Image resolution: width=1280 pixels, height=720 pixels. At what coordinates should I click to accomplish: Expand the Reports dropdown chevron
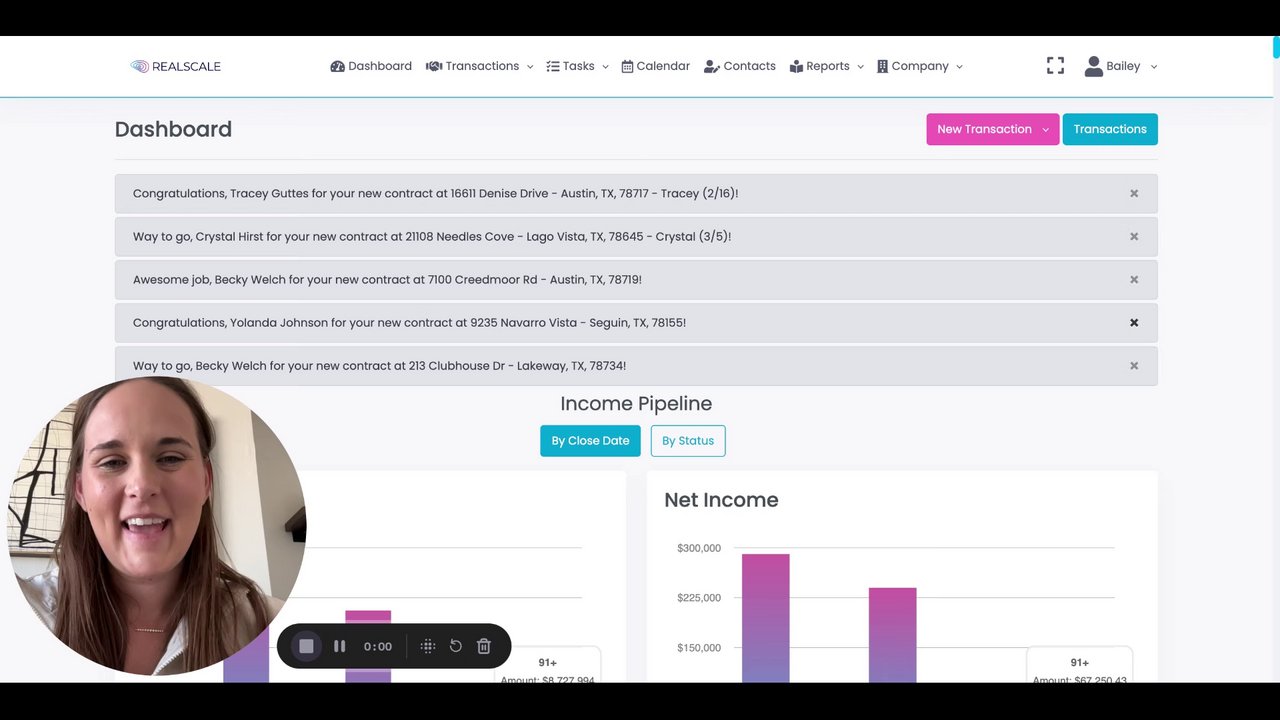coord(860,67)
